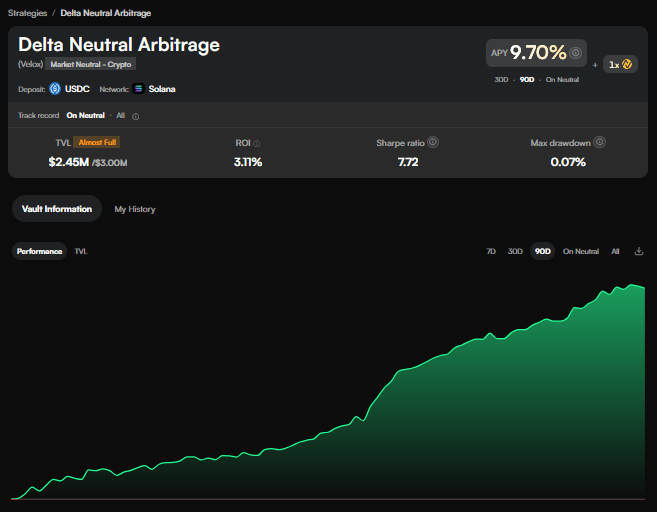Click the APY 9.70% box
The height and width of the screenshot is (512, 657).
536,53
